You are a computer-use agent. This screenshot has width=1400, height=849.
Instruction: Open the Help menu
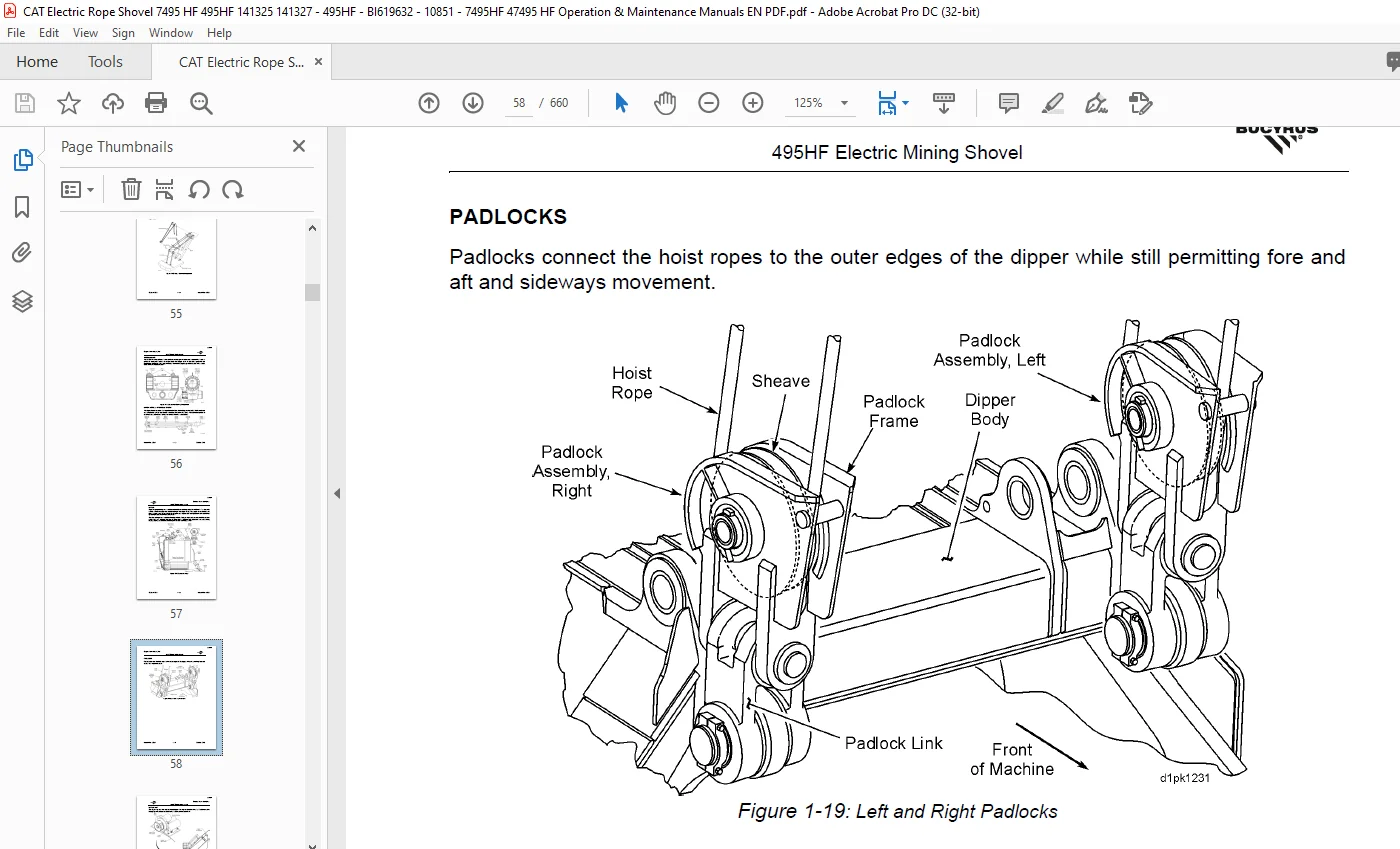click(x=219, y=33)
